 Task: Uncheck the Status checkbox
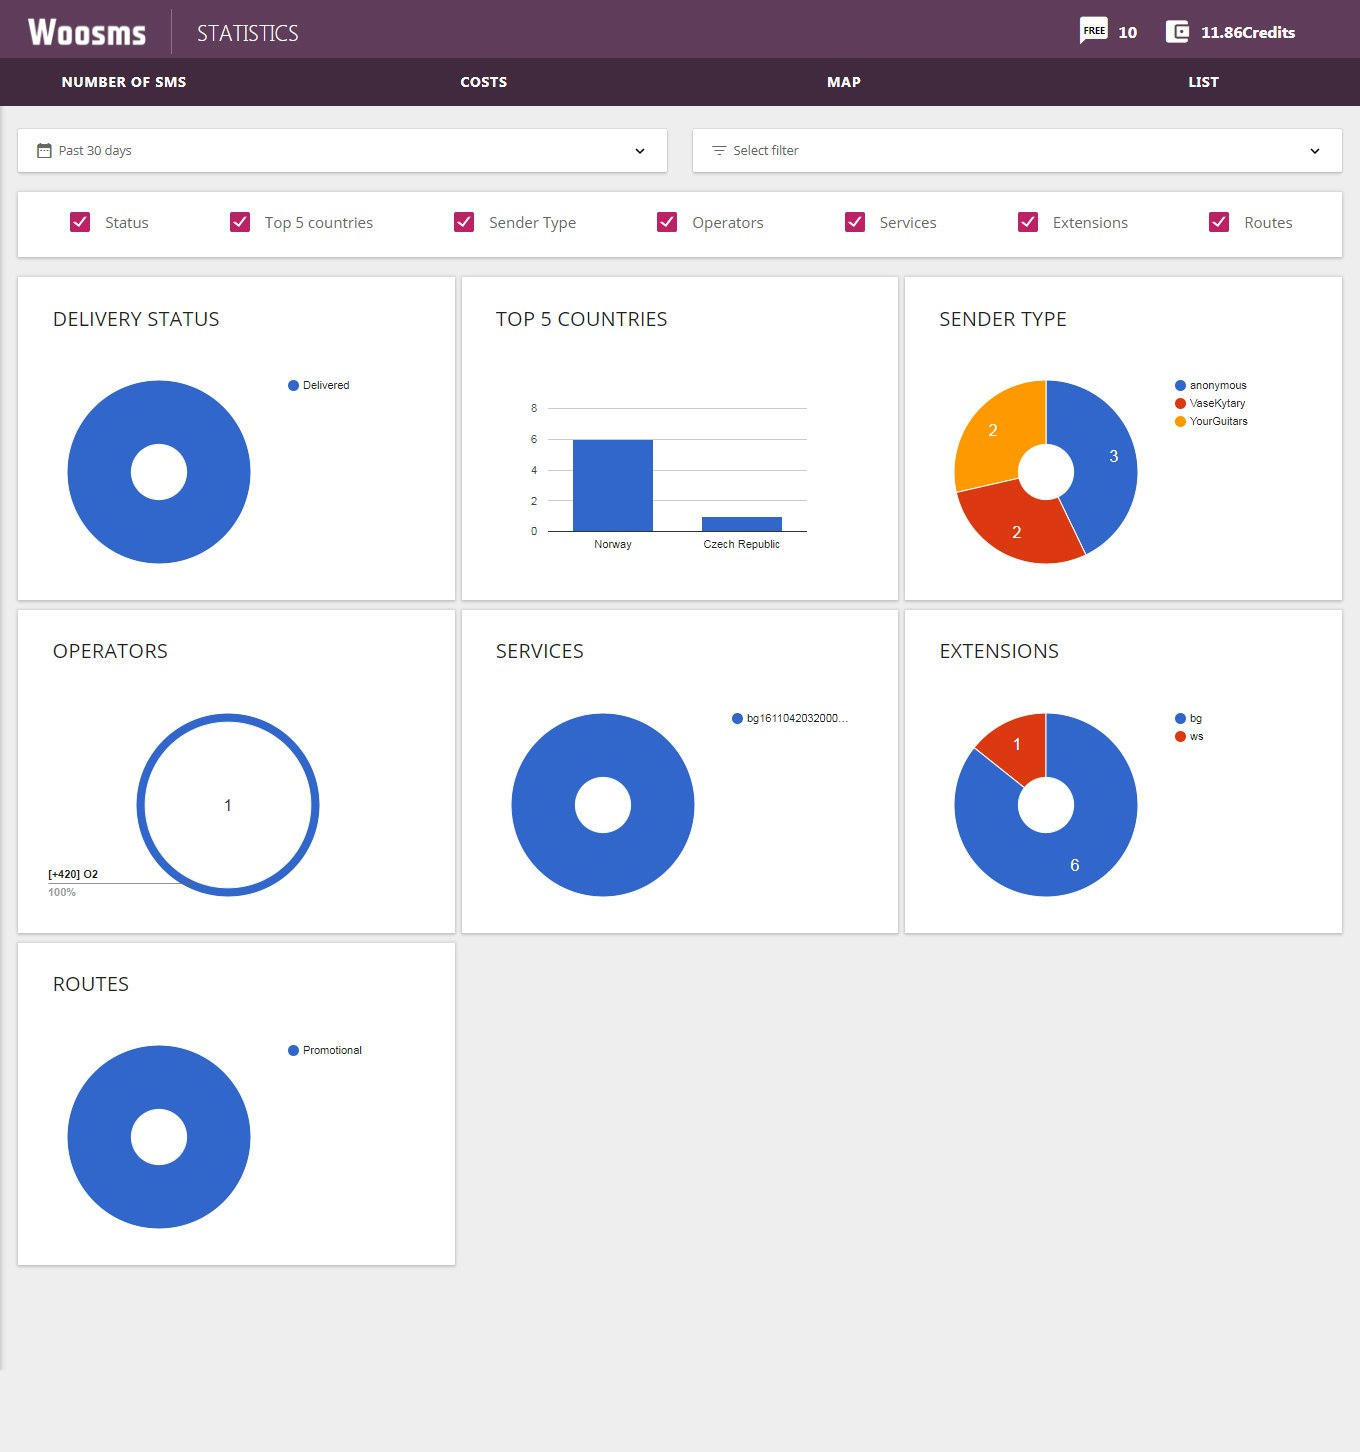pos(80,222)
